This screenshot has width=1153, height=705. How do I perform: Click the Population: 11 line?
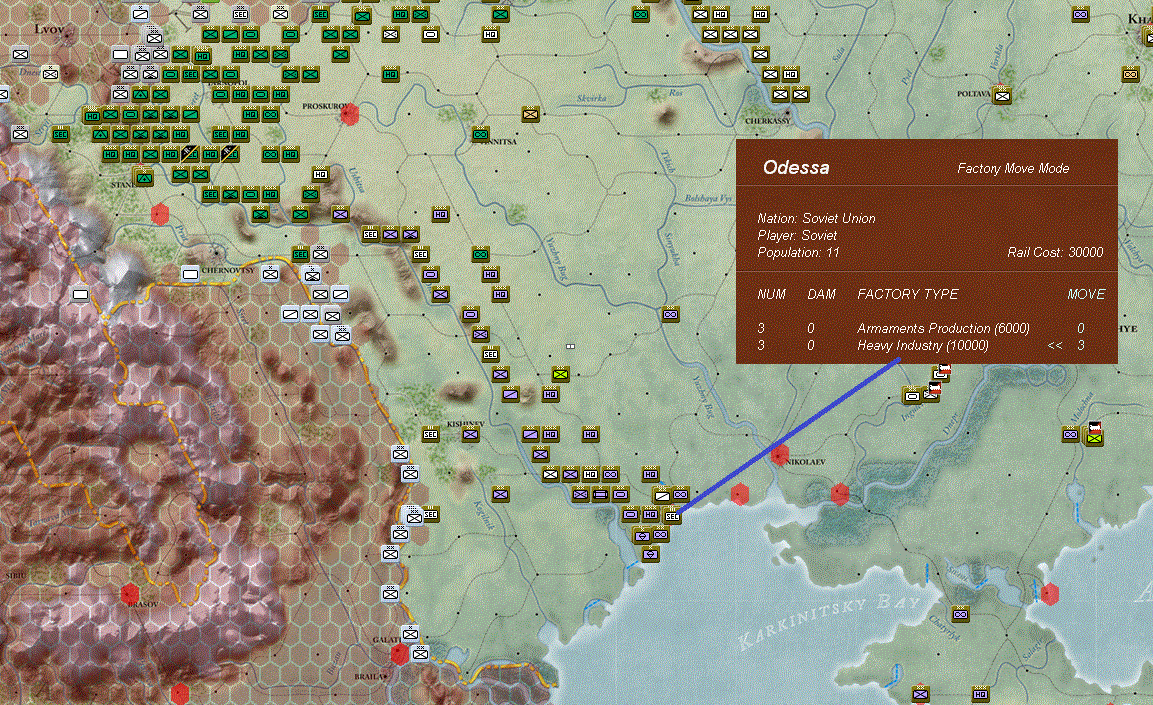point(798,252)
